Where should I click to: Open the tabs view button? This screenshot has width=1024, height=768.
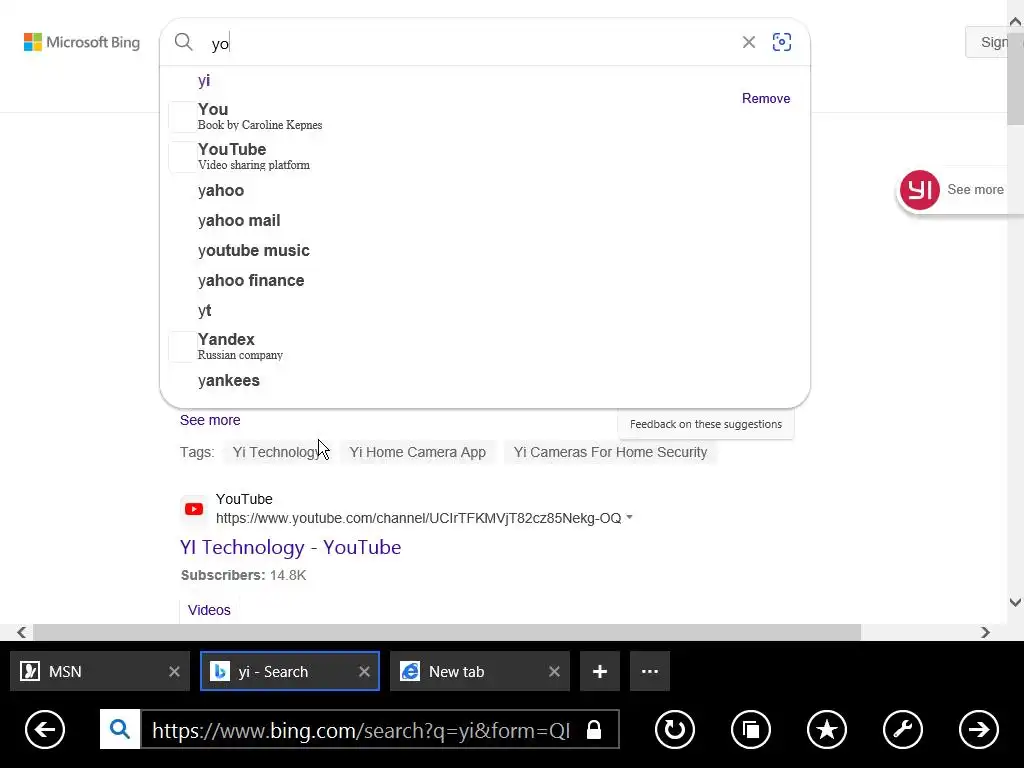coord(751,729)
